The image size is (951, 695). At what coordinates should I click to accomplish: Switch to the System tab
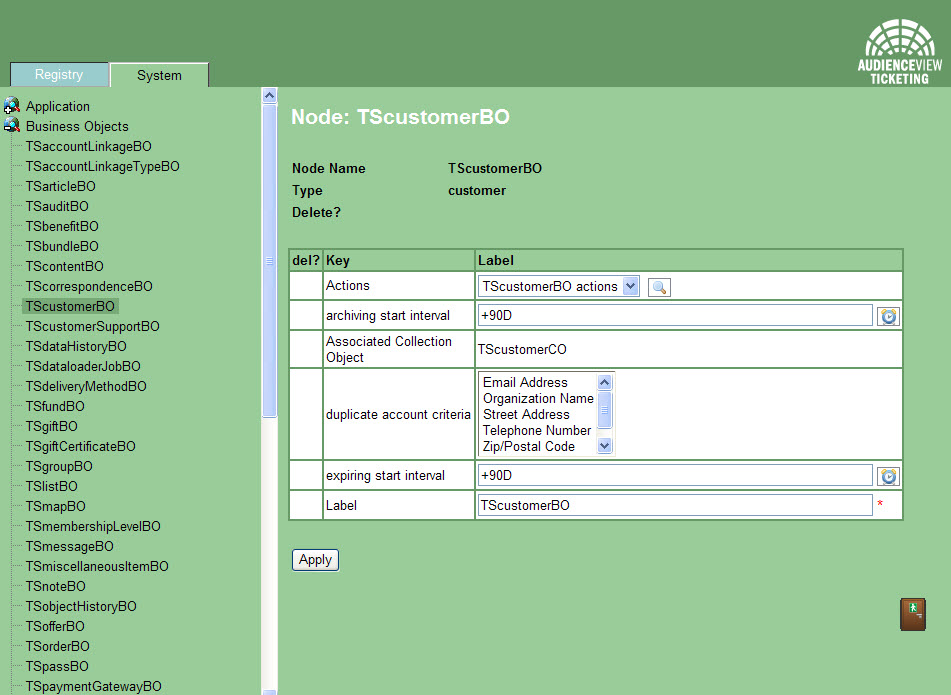pos(160,75)
